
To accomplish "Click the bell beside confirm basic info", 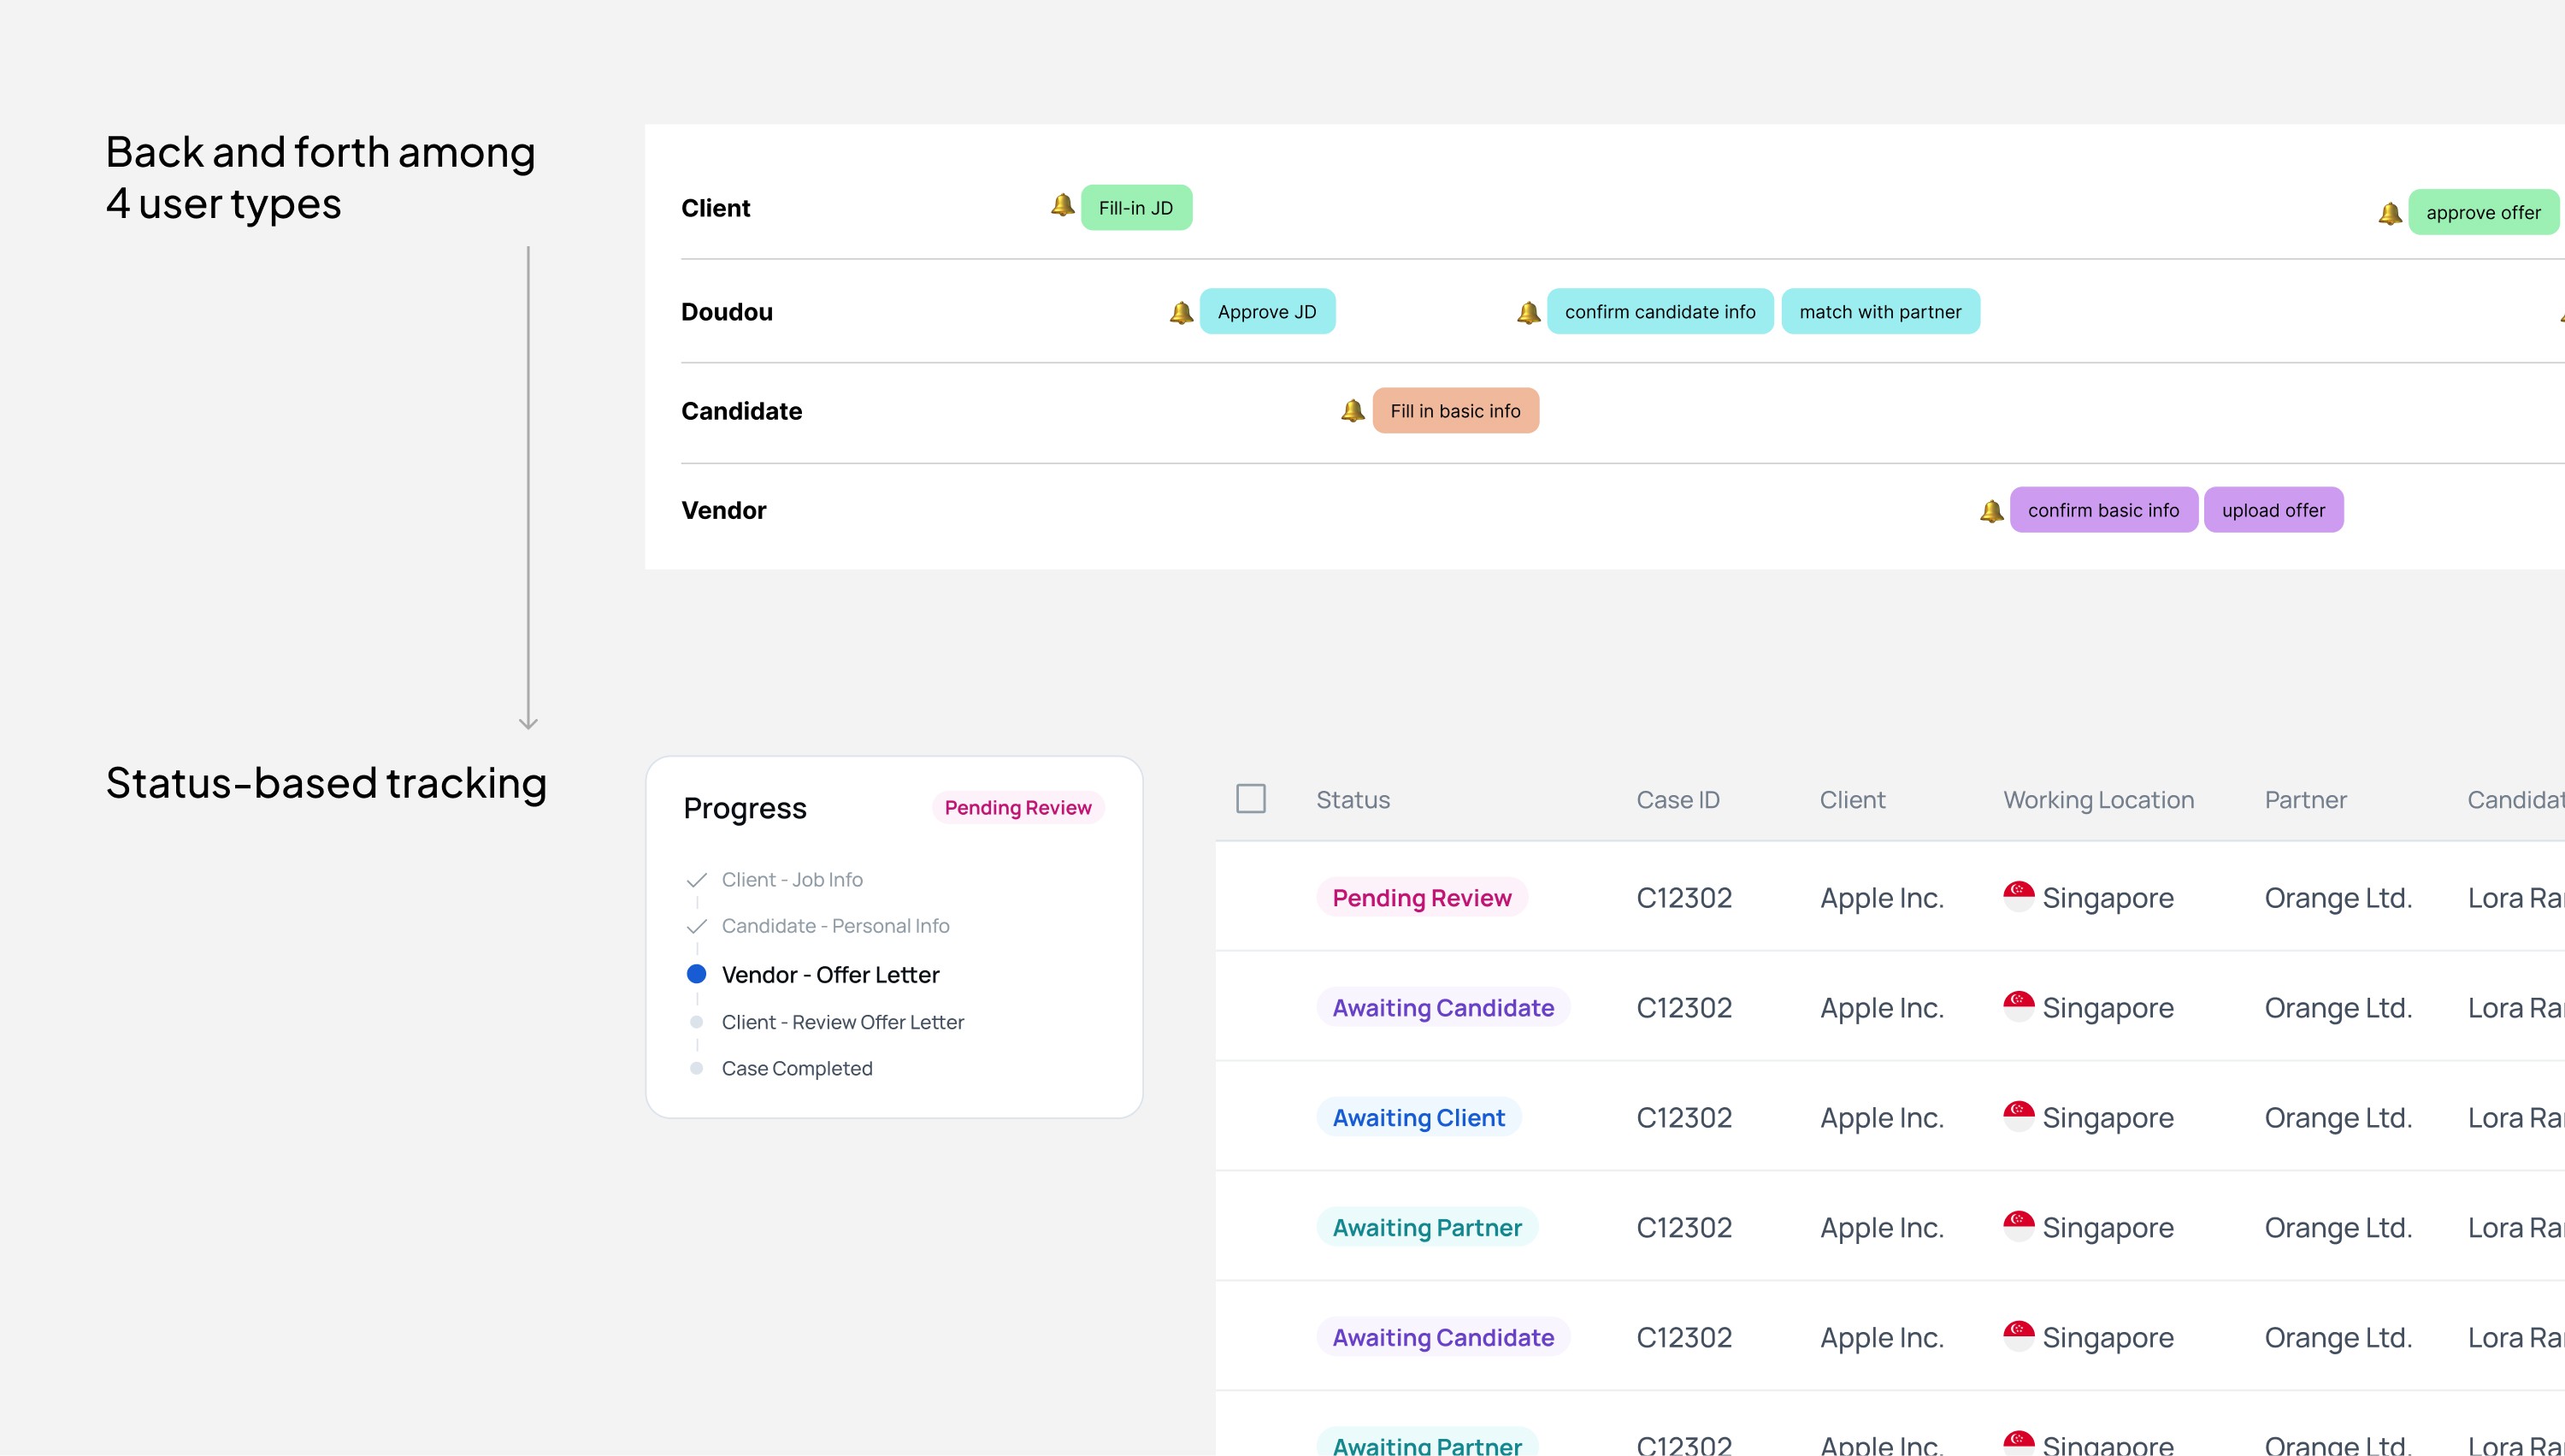I will click(x=1991, y=511).
